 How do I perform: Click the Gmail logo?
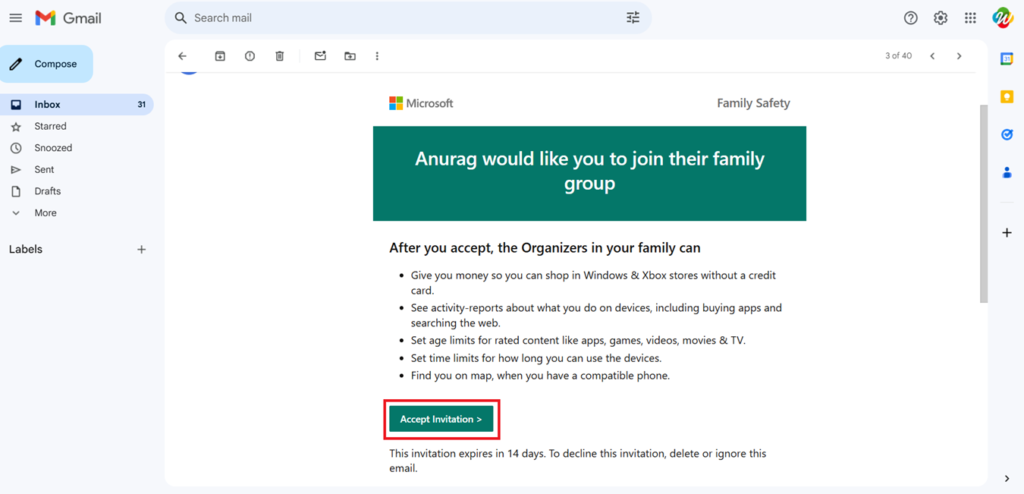pyautogui.click(x=69, y=18)
